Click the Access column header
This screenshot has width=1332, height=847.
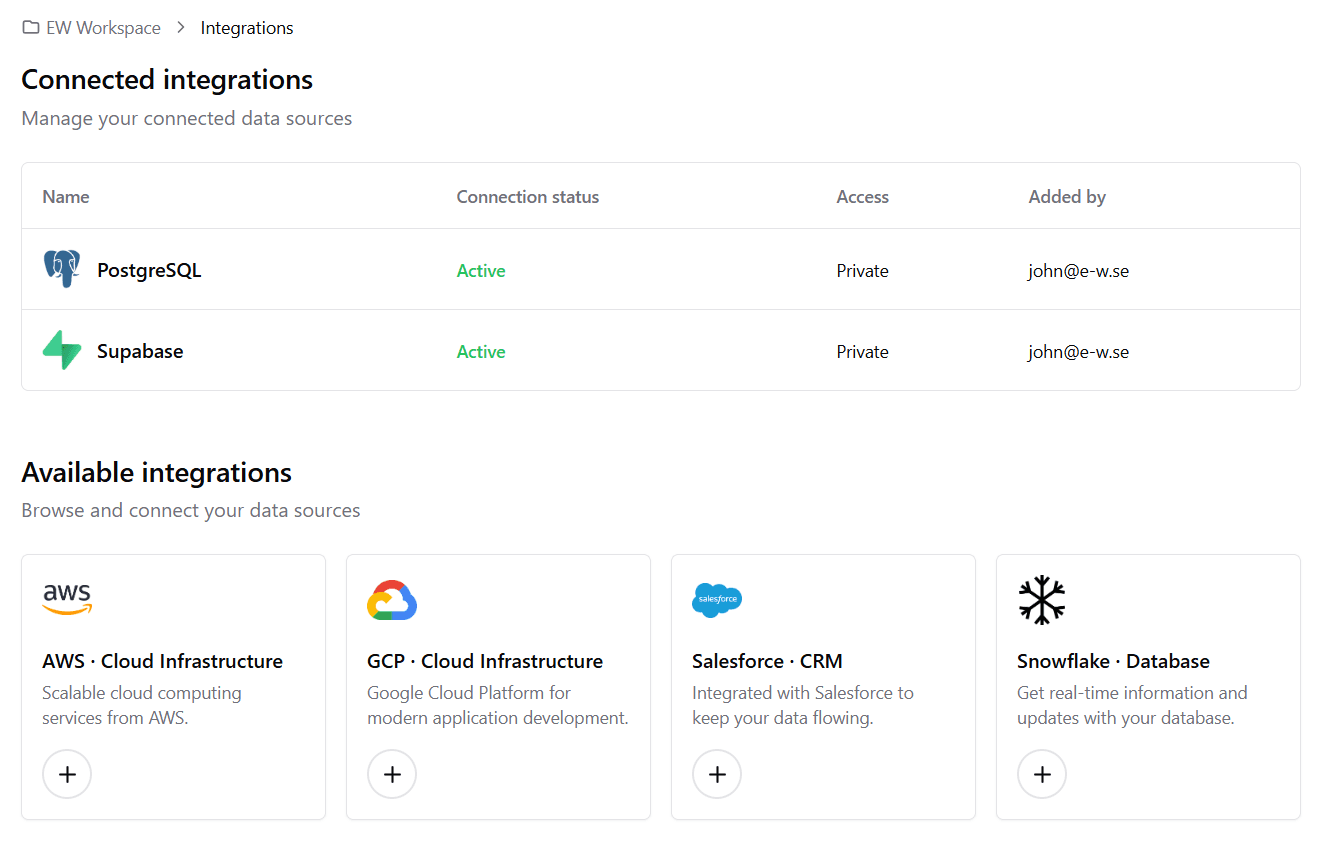point(862,197)
